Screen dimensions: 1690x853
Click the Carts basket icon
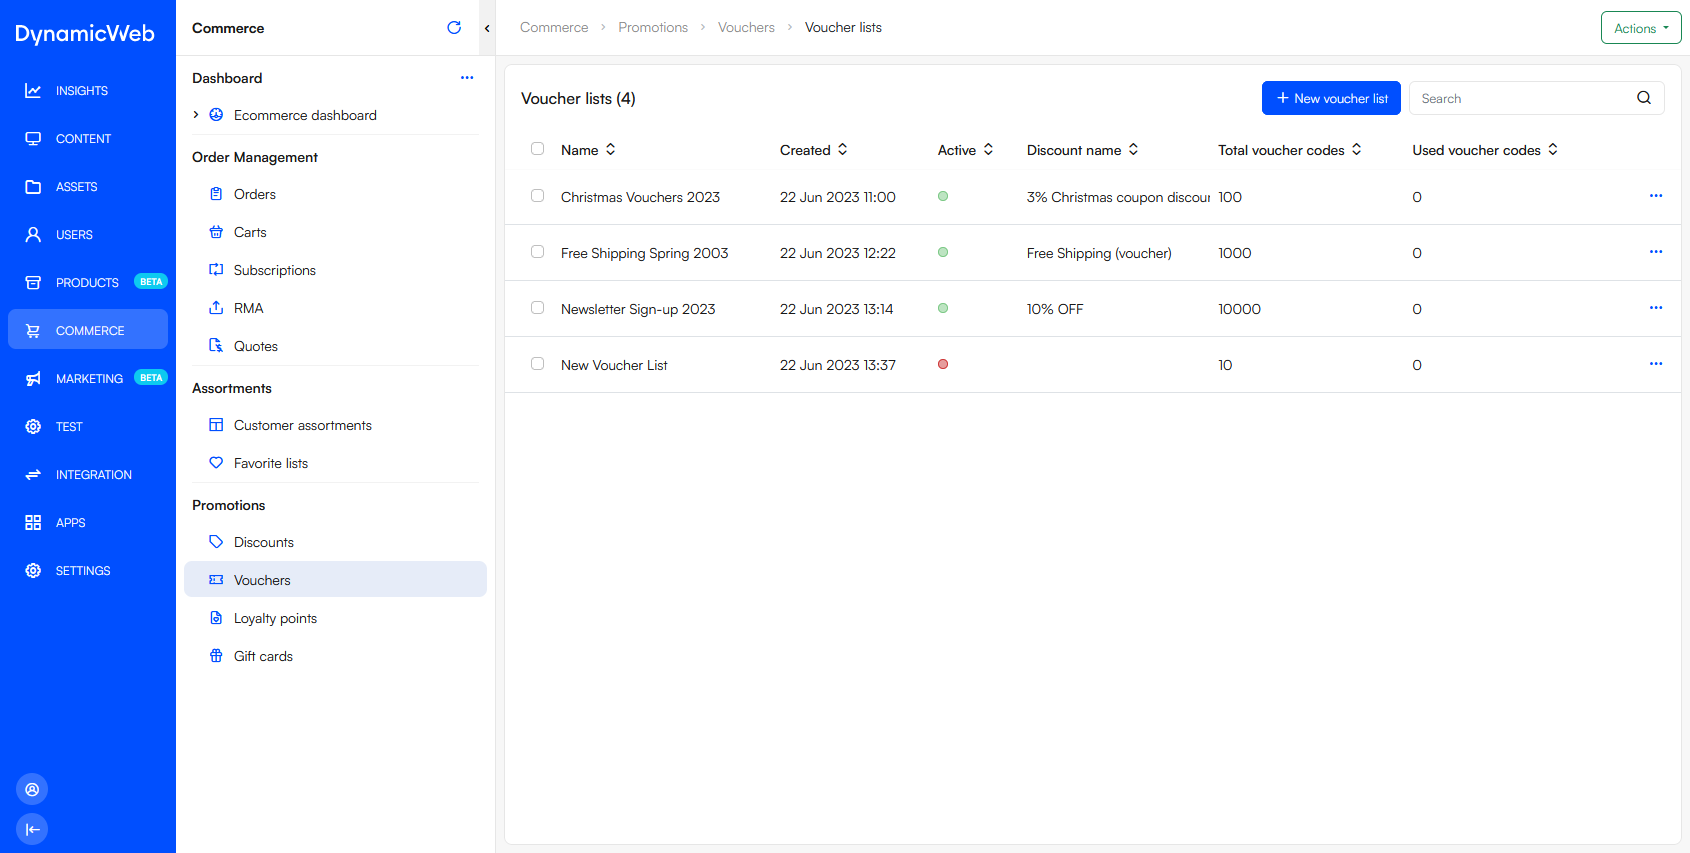216,232
